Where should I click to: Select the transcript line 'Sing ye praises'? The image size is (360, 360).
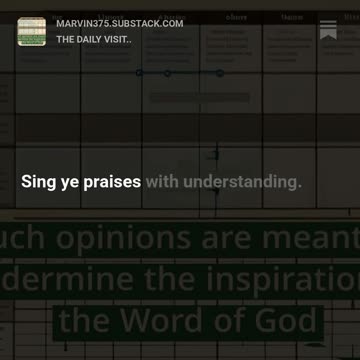click(81, 182)
